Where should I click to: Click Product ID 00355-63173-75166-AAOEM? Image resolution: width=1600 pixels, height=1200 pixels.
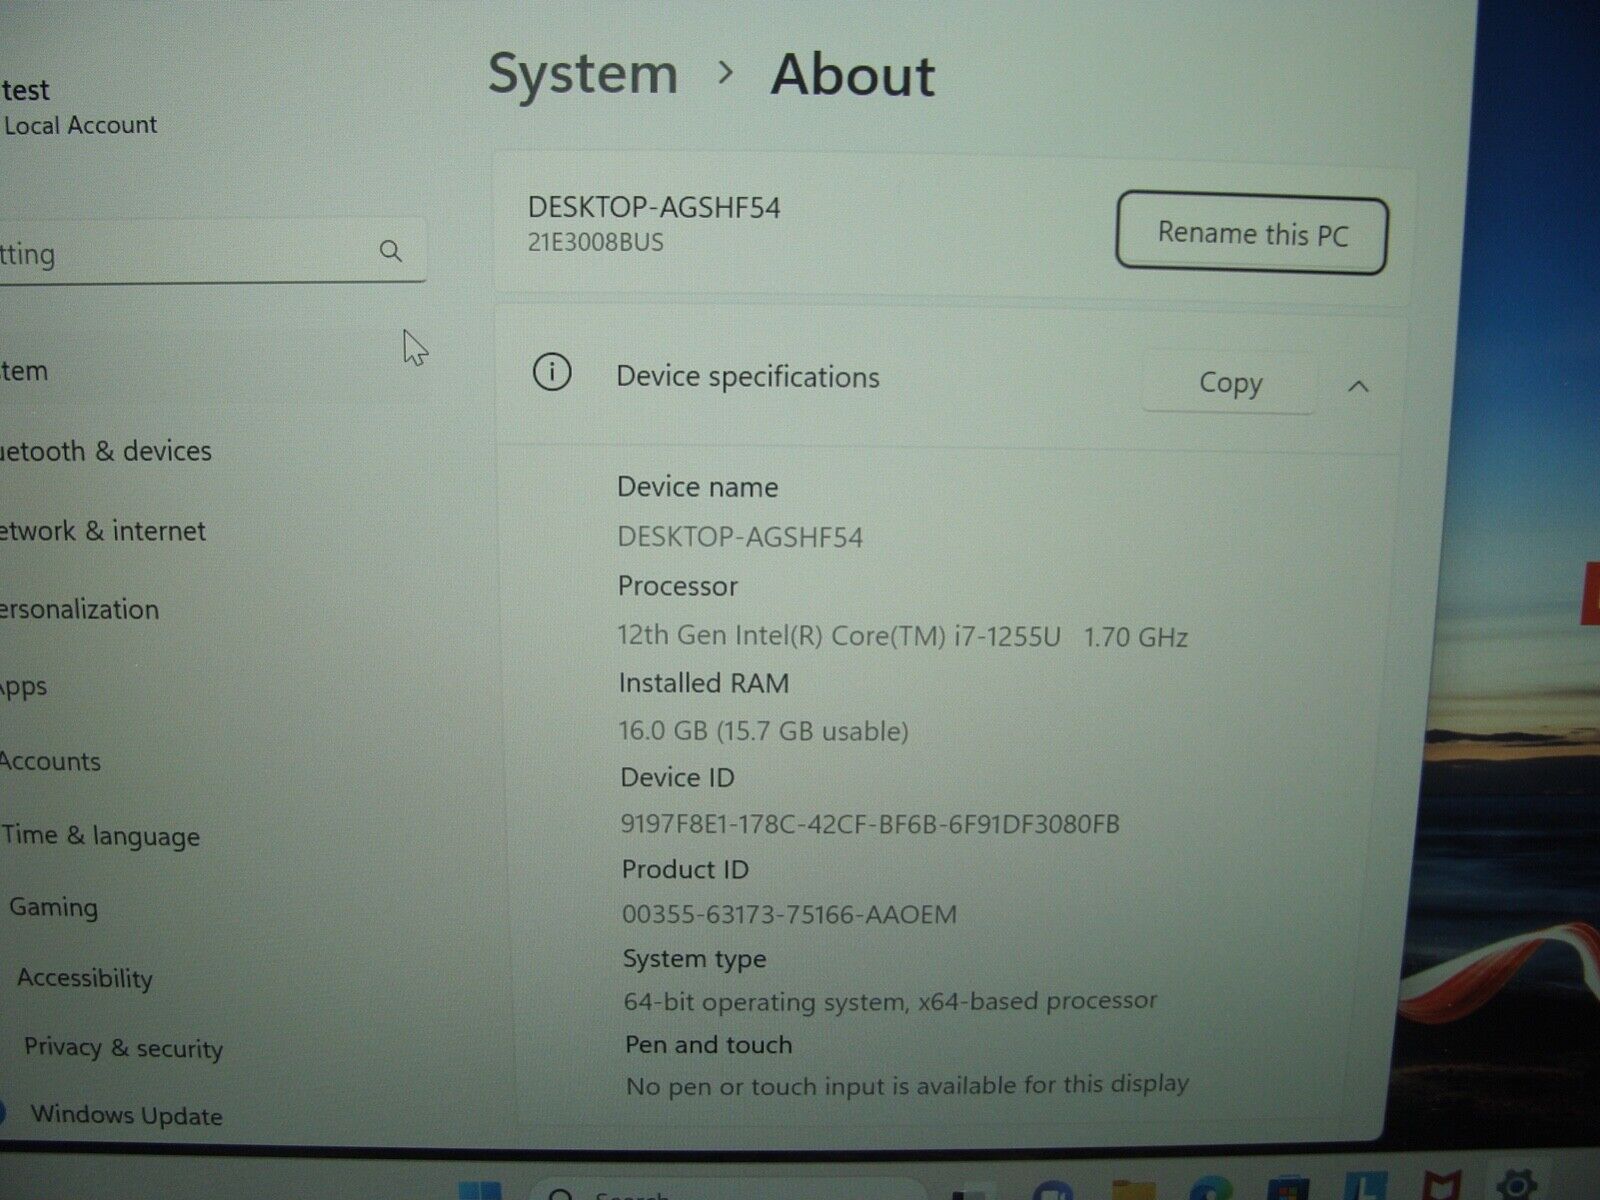click(x=789, y=914)
